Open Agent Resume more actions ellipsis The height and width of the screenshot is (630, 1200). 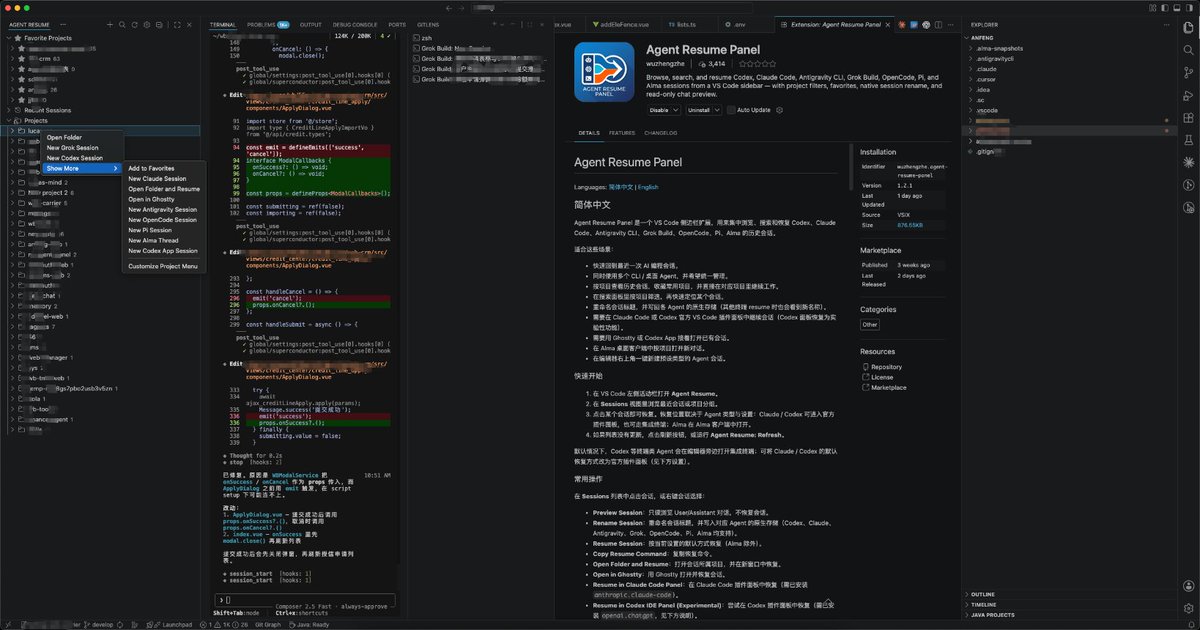[x=63, y=24]
